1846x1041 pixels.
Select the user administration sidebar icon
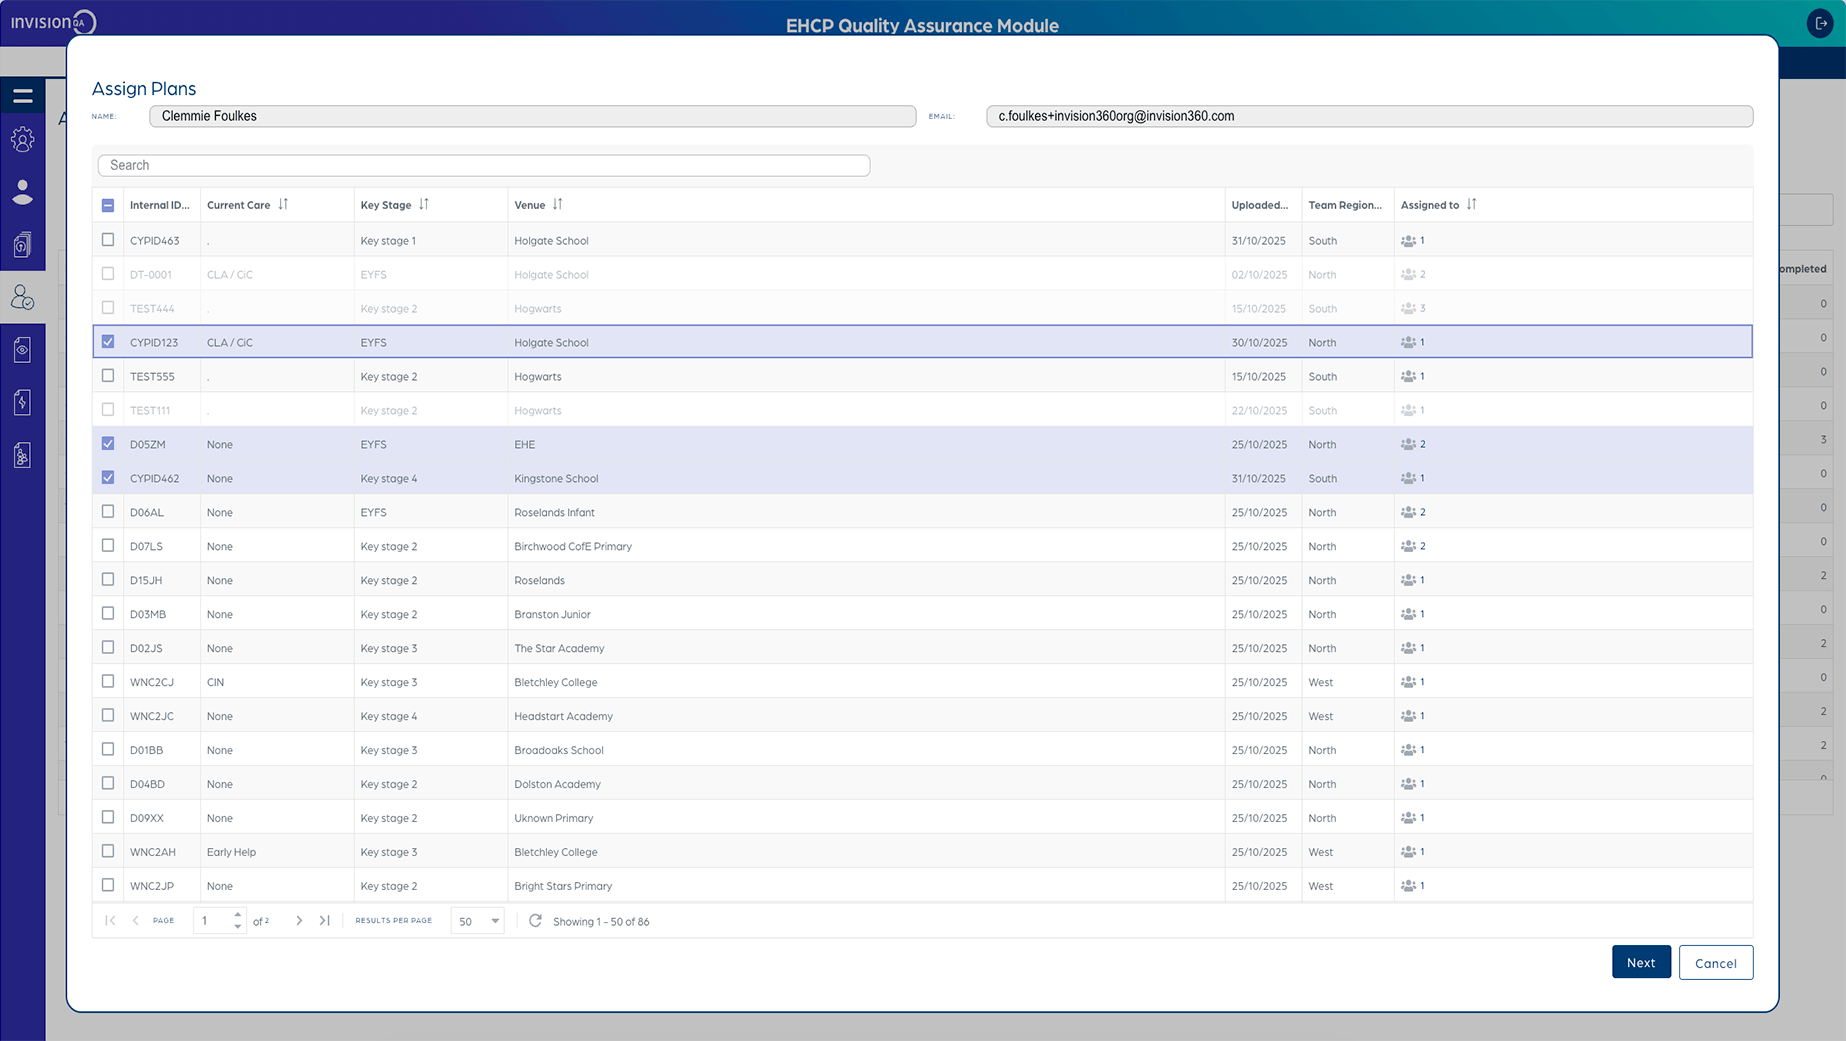click(23, 140)
